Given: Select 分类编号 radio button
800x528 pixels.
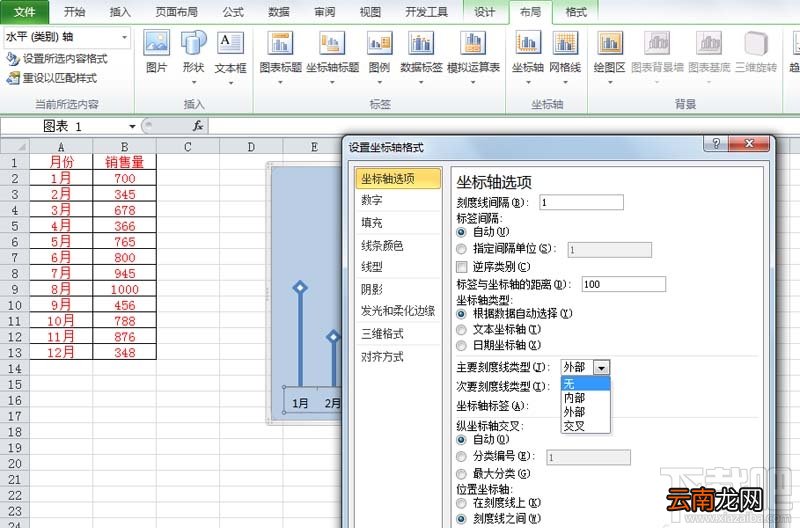Looking at the screenshot, I should pos(461,456).
